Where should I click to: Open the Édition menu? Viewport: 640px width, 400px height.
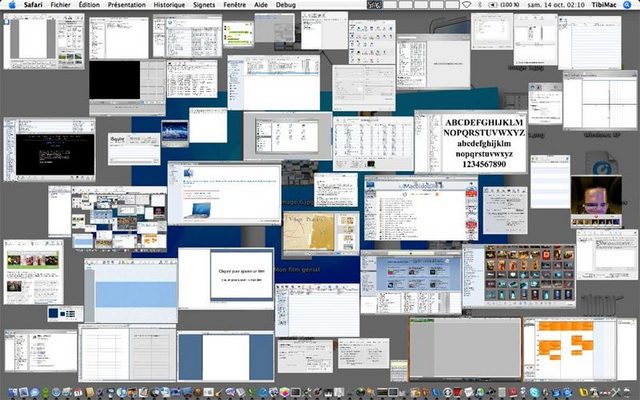pos(89,5)
